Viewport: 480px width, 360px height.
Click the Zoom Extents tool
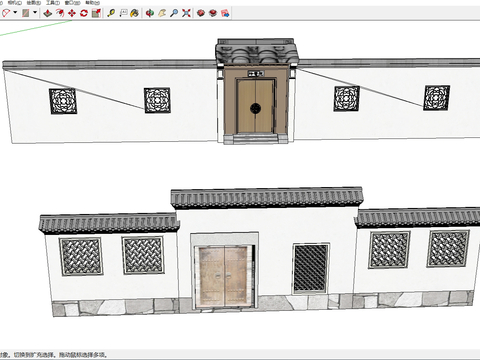tap(186, 13)
